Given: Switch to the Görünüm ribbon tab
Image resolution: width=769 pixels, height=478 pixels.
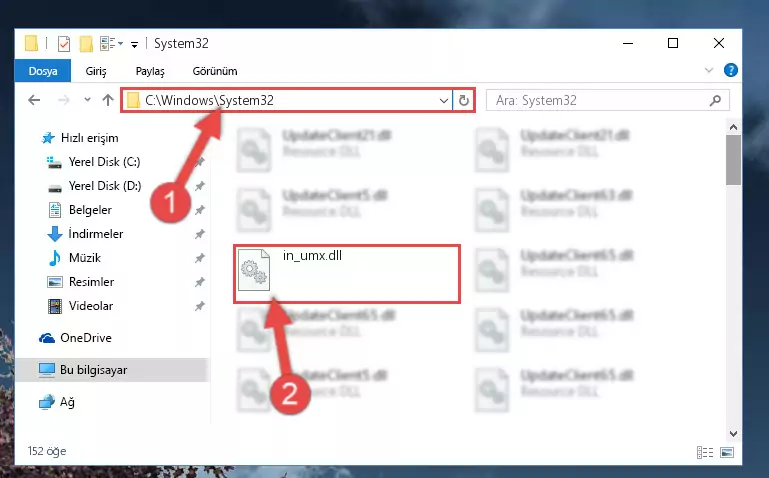Looking at the screenshot, I should (x=215, y=71).
